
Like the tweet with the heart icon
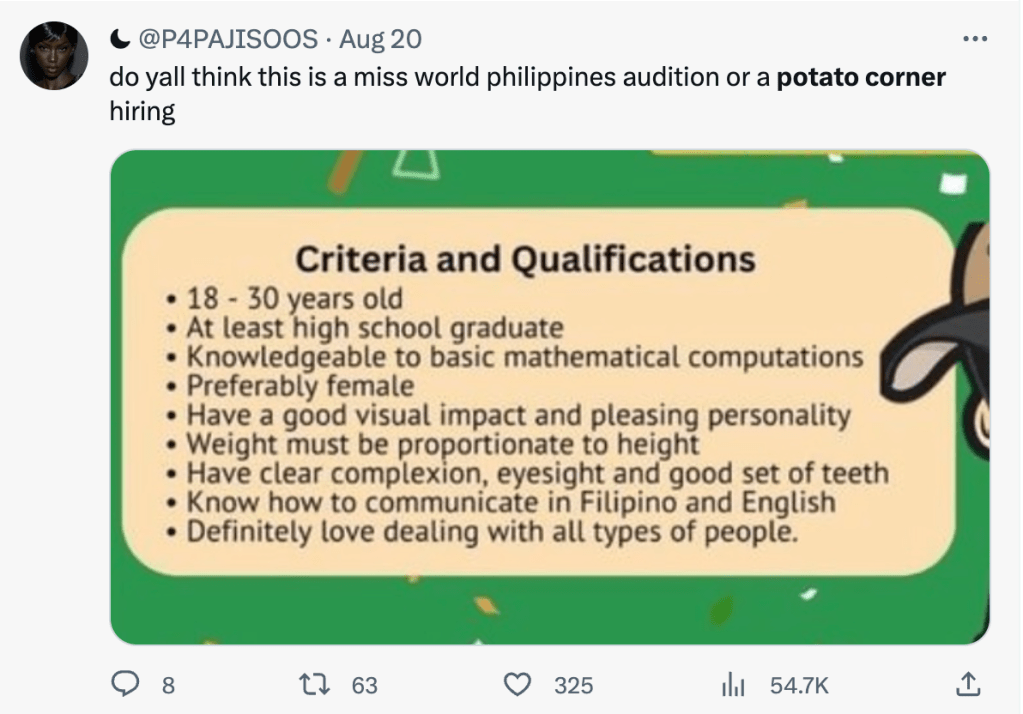[516, 684]
